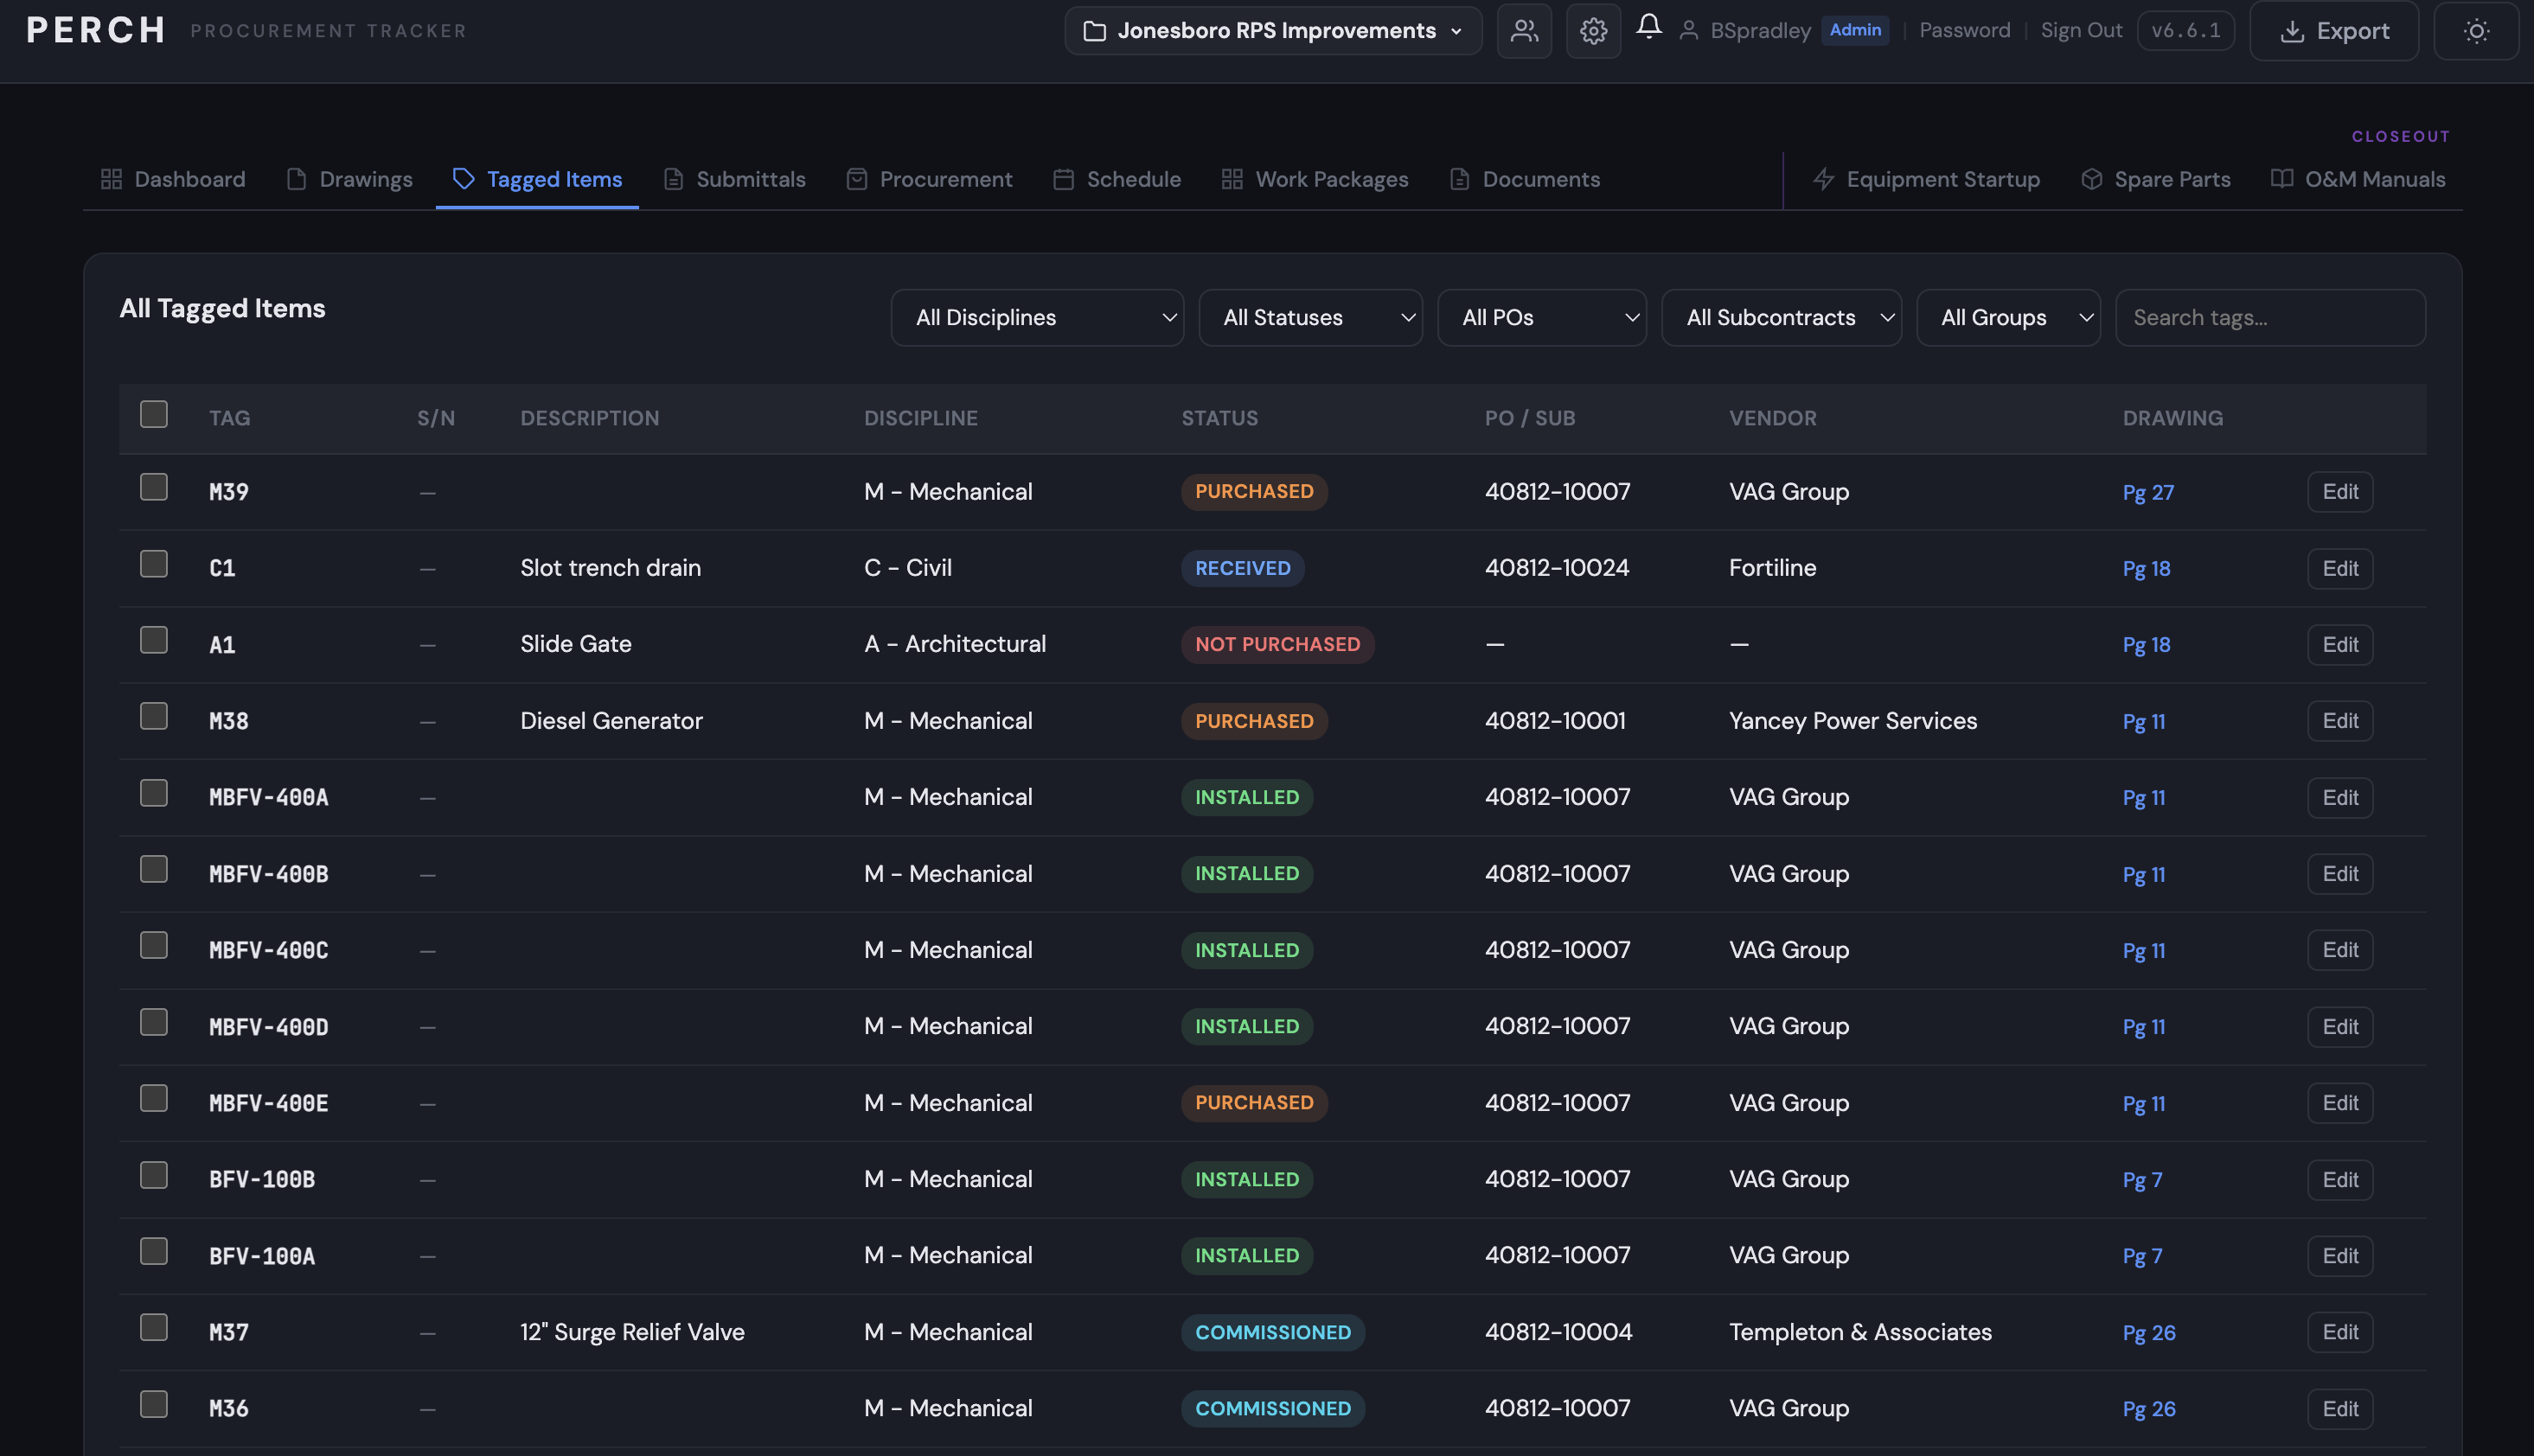
Task: Click the 12" Surge Relief Valve description
Action: point(632,1332)
